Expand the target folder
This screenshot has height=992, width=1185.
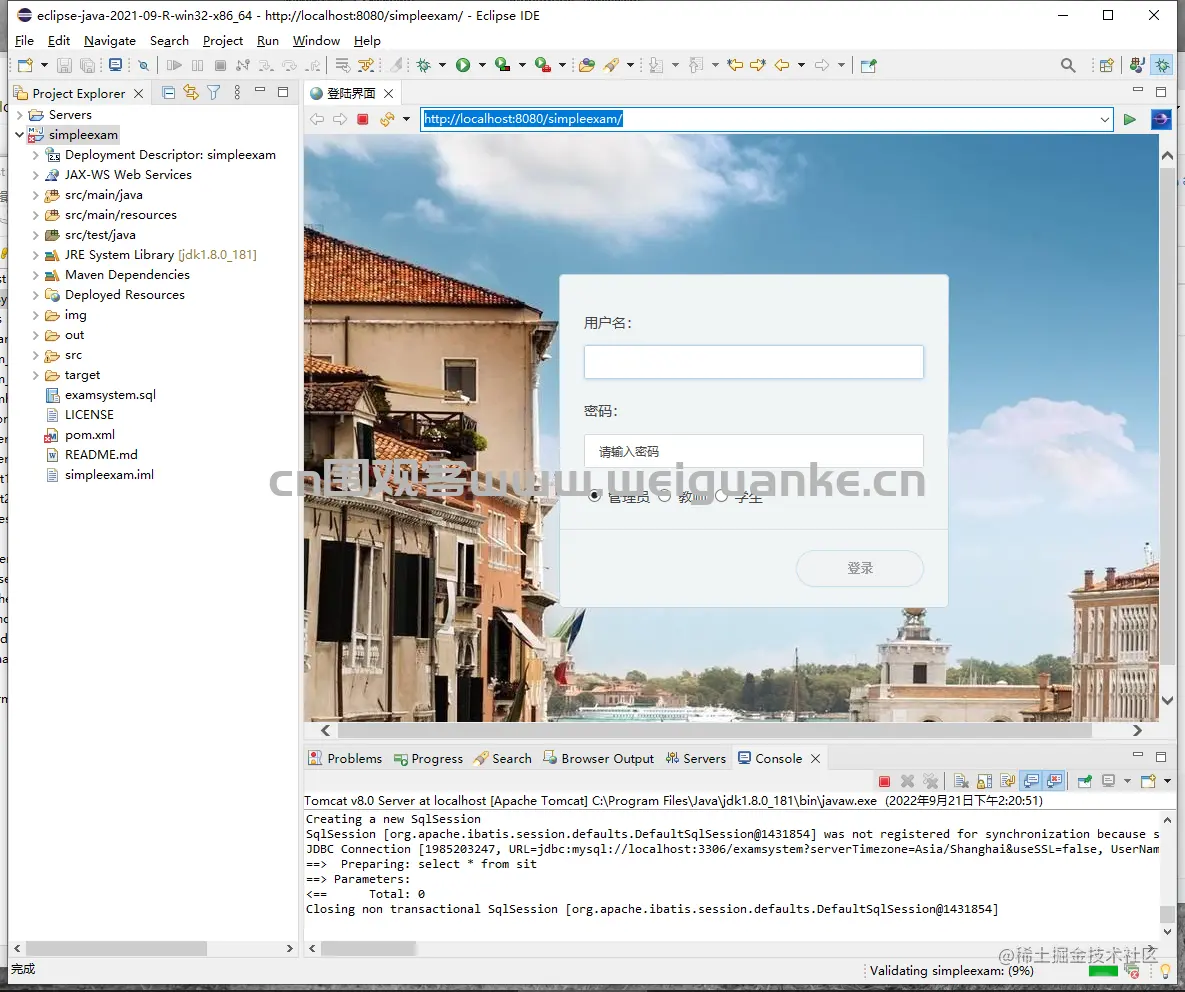pos(36,375)
